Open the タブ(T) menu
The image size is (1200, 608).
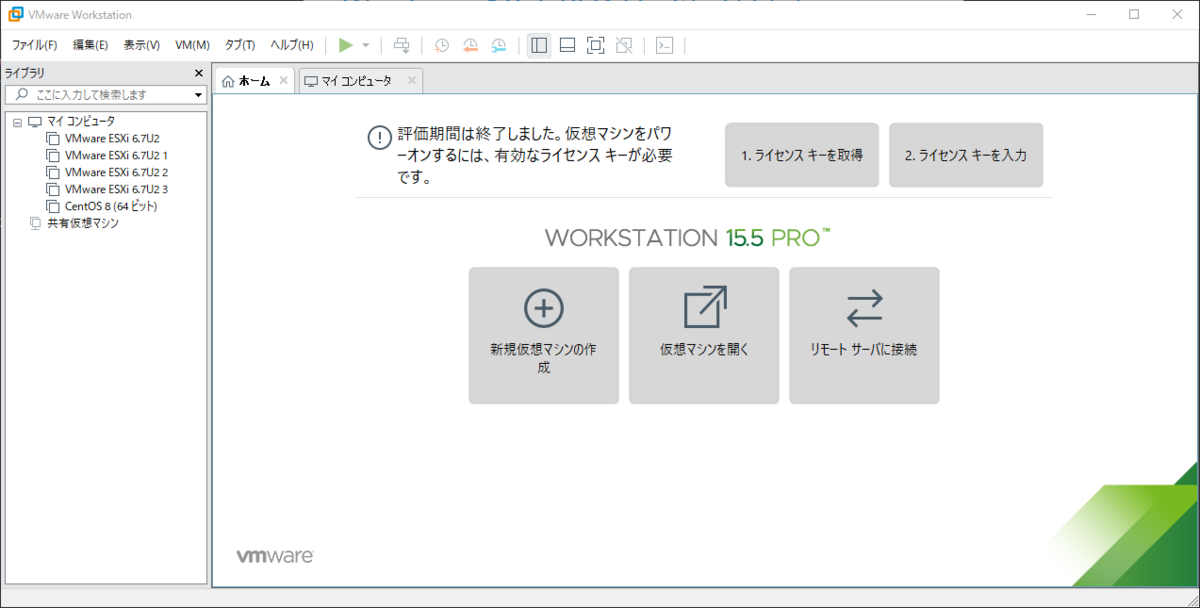click(240, 45)
